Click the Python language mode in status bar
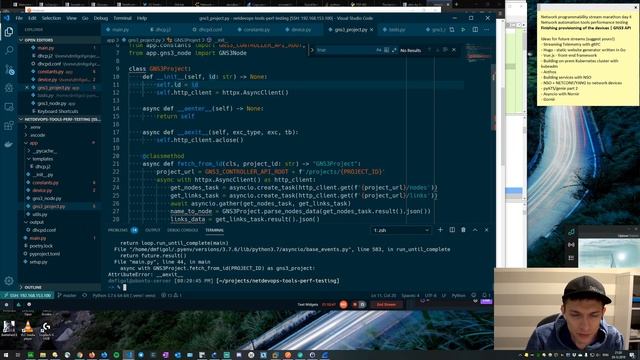This screenshot has width=640, height=360. click(458, 295)
